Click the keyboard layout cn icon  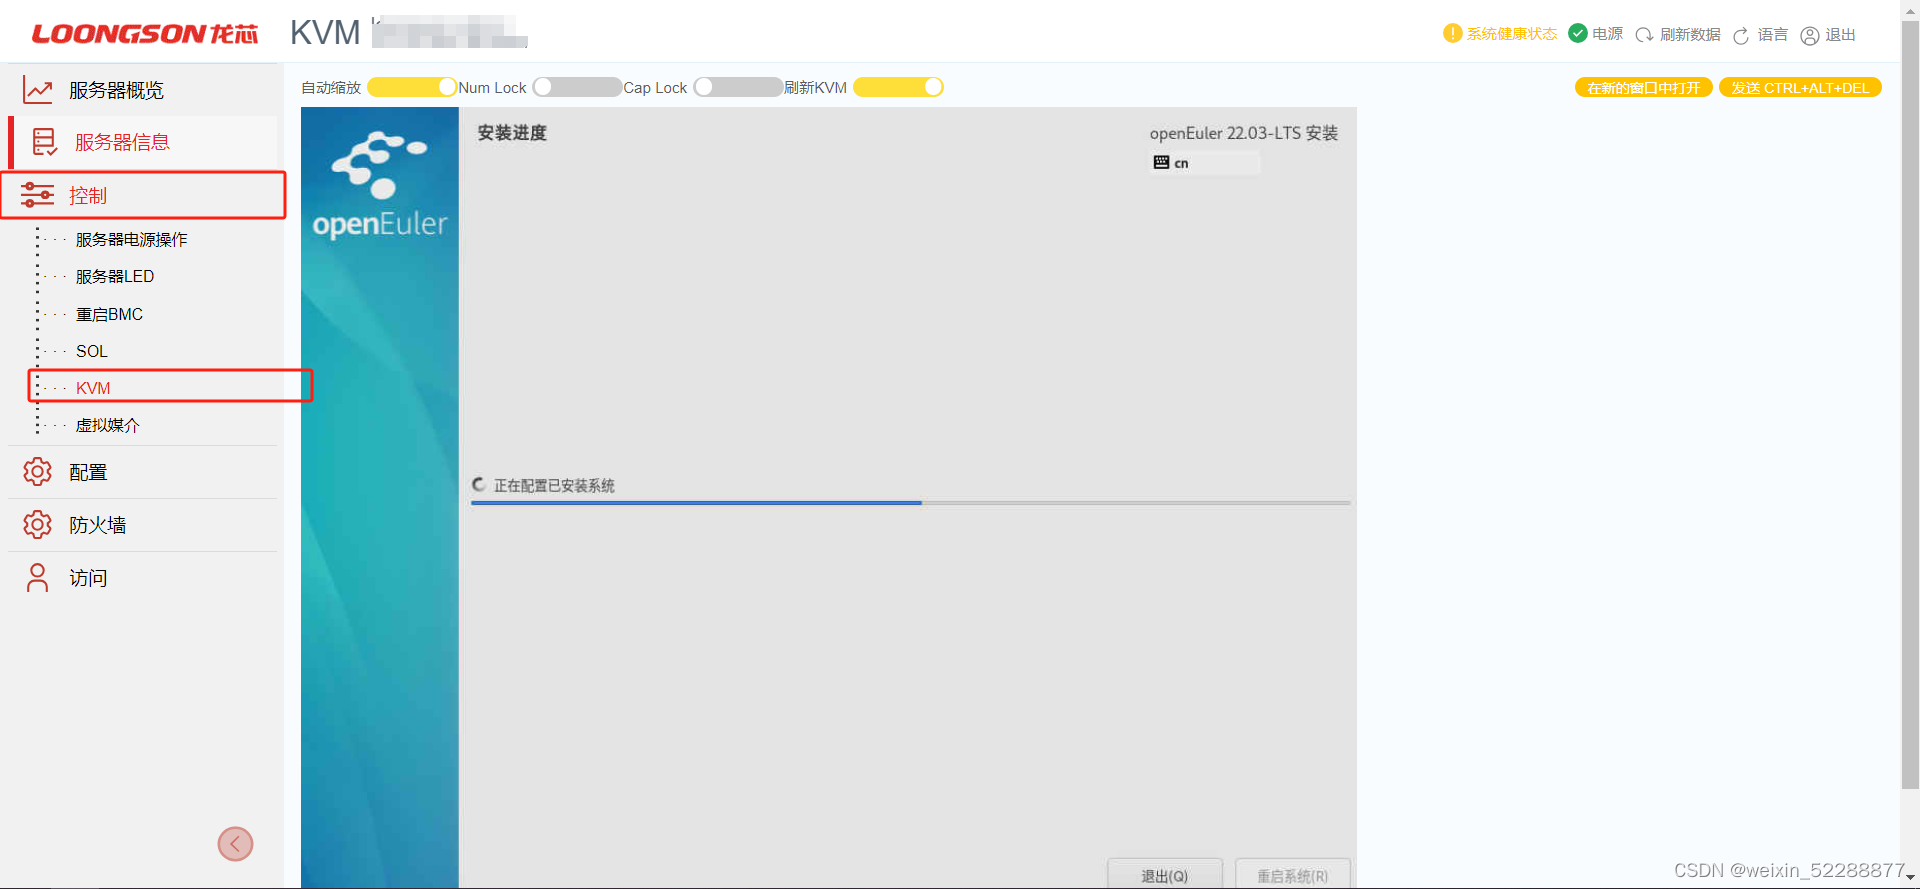pos(1161,162)
